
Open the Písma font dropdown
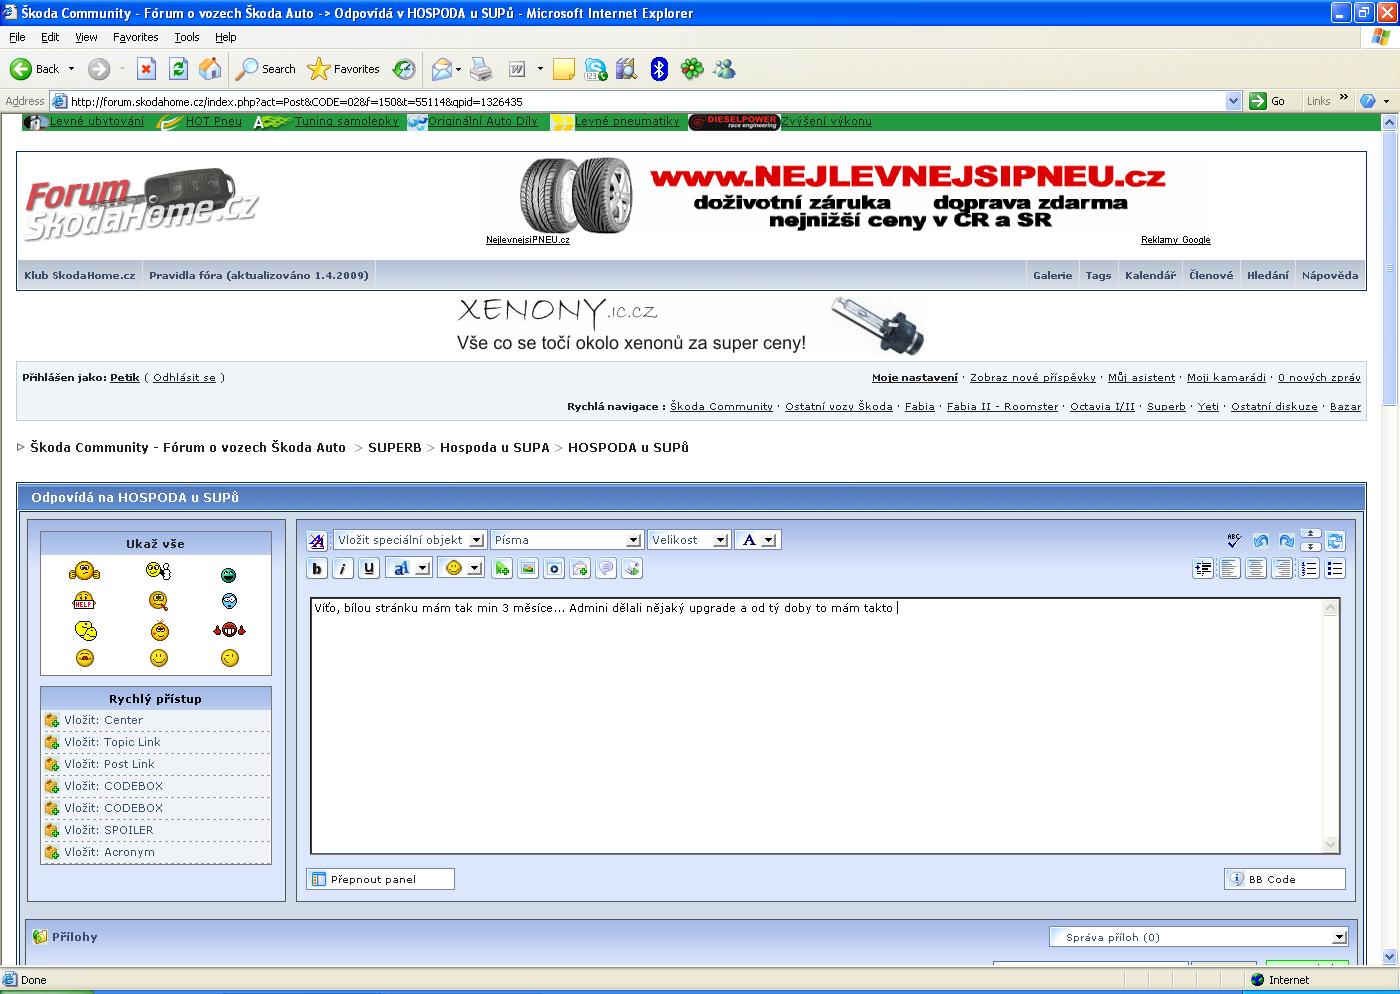566,540
